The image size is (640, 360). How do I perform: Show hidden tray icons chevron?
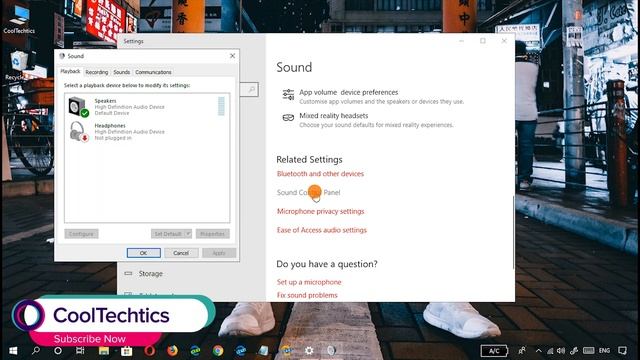tap(538, 351)
